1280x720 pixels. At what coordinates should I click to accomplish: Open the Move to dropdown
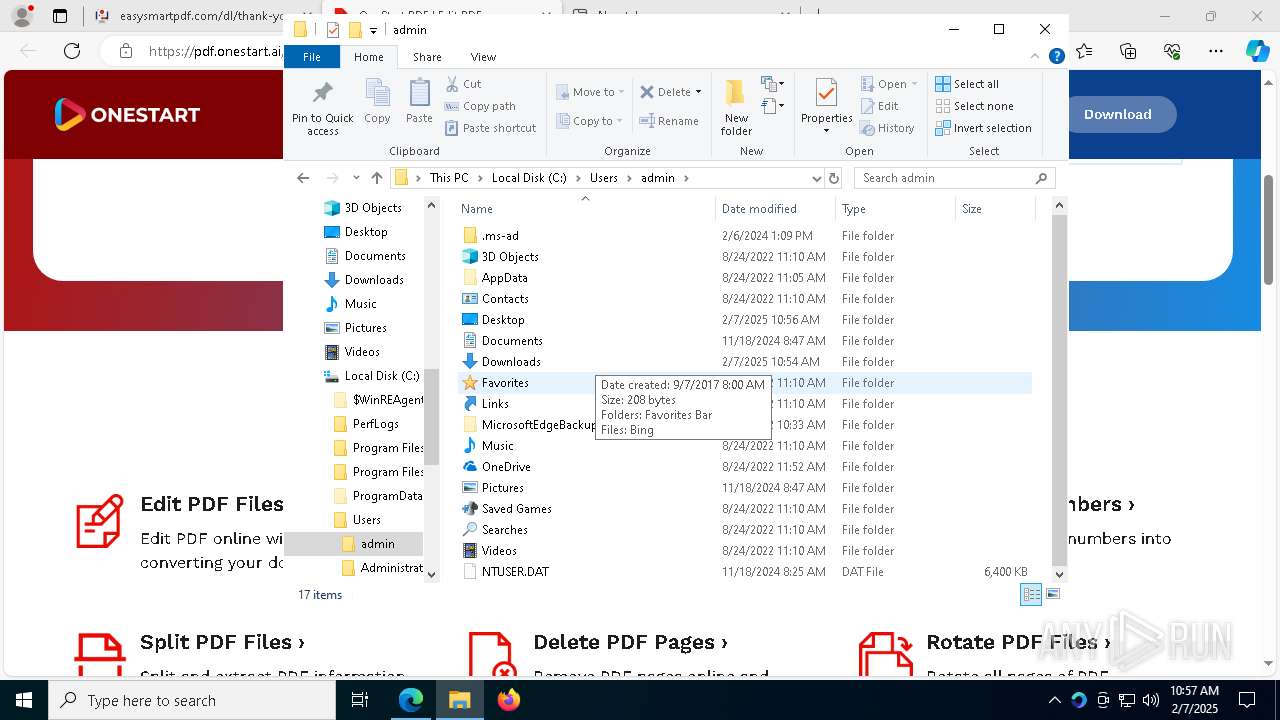point(590,92)
